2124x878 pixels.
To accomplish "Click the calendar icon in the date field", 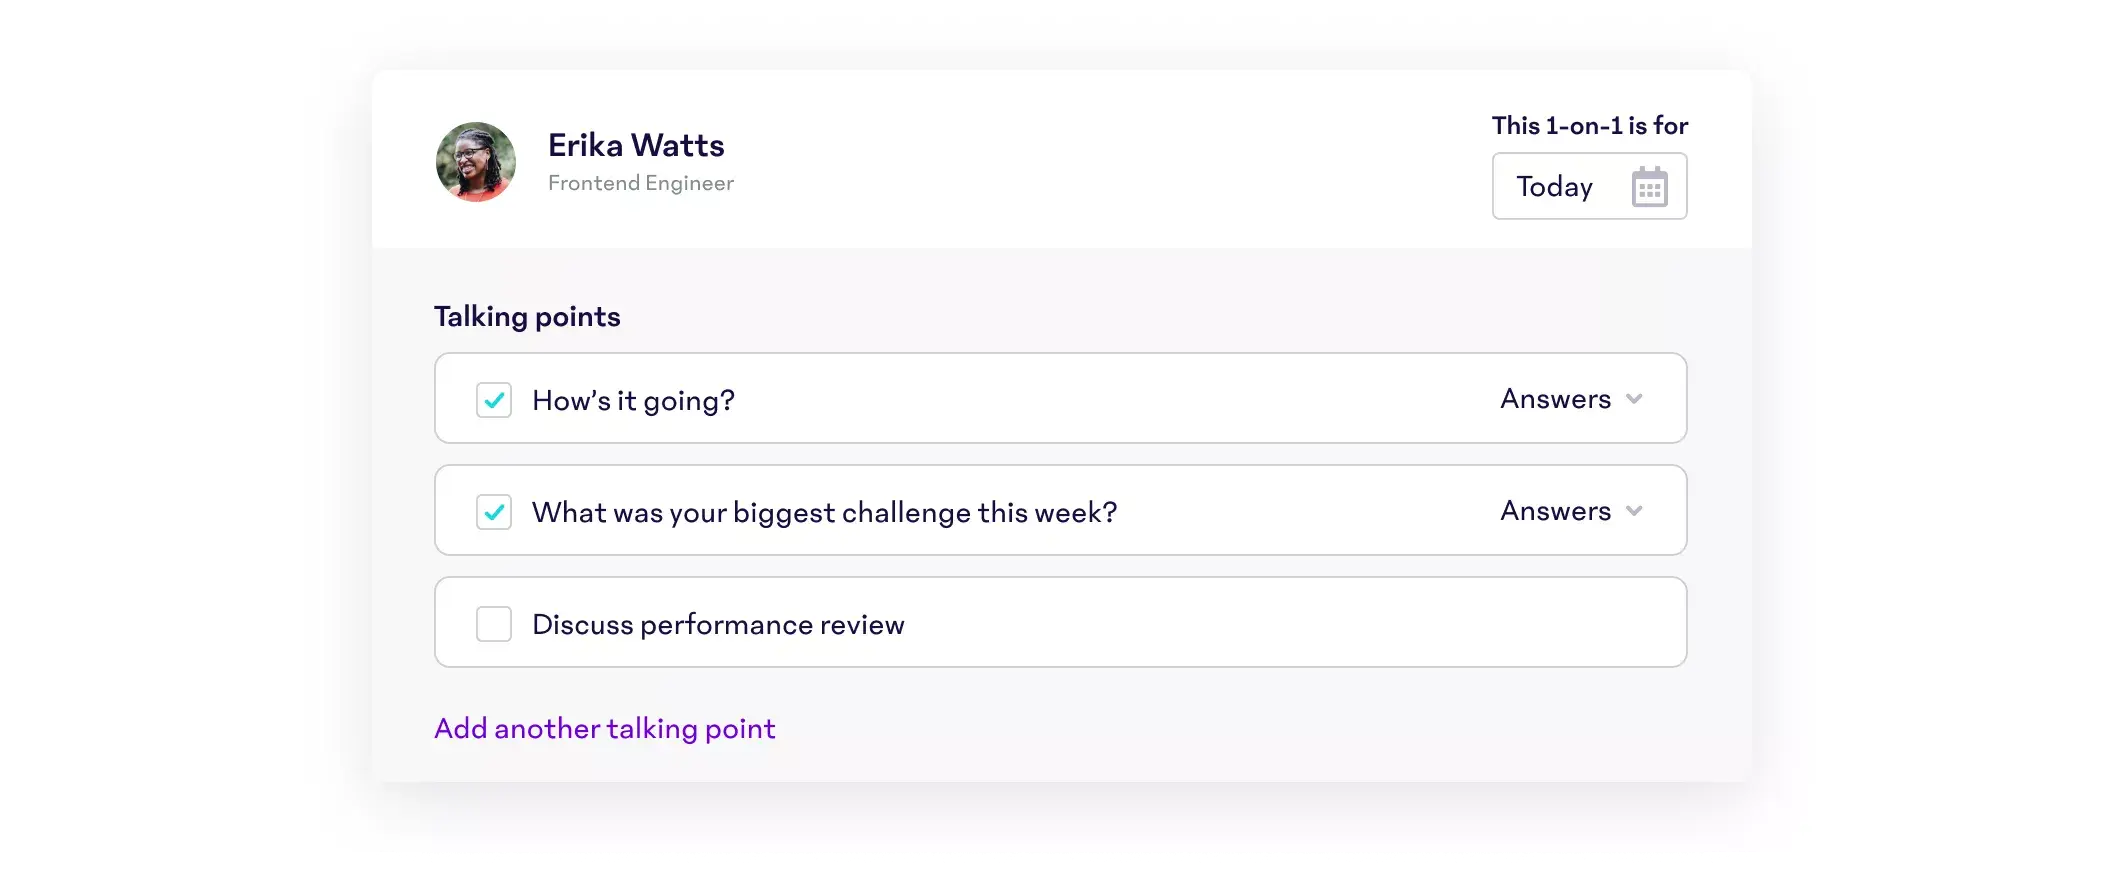I will pyautogui.click(x=1649, y=187).
